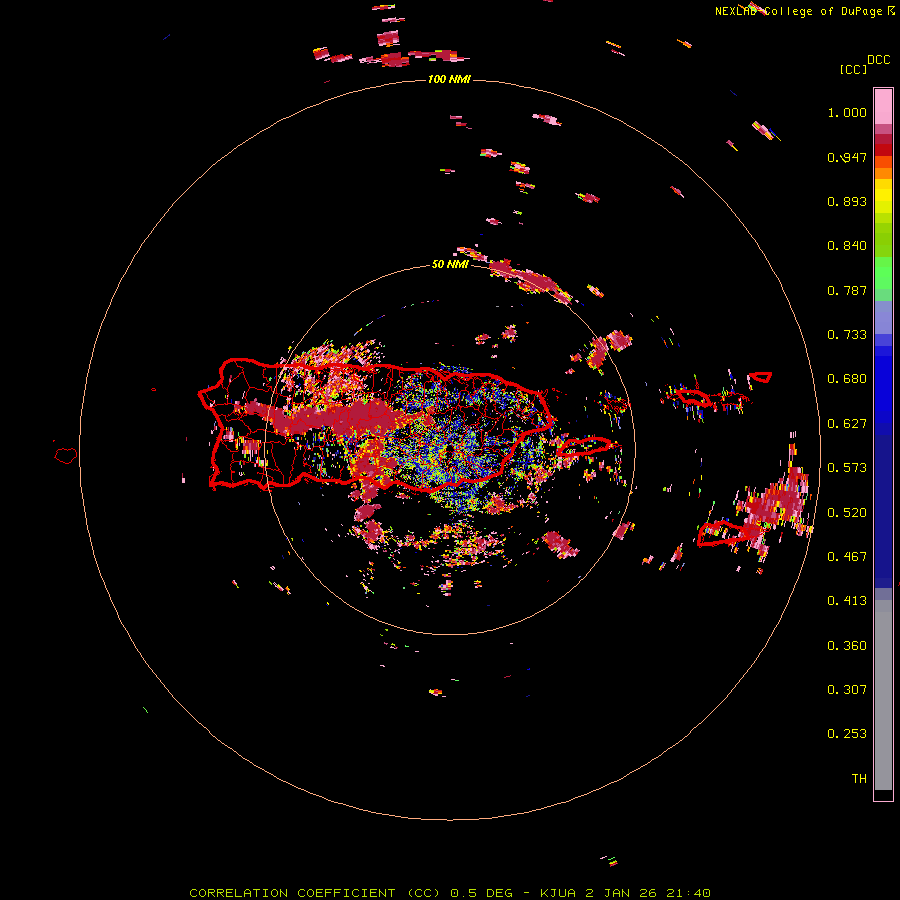Select the 0.947 scale label

point(847,157)
